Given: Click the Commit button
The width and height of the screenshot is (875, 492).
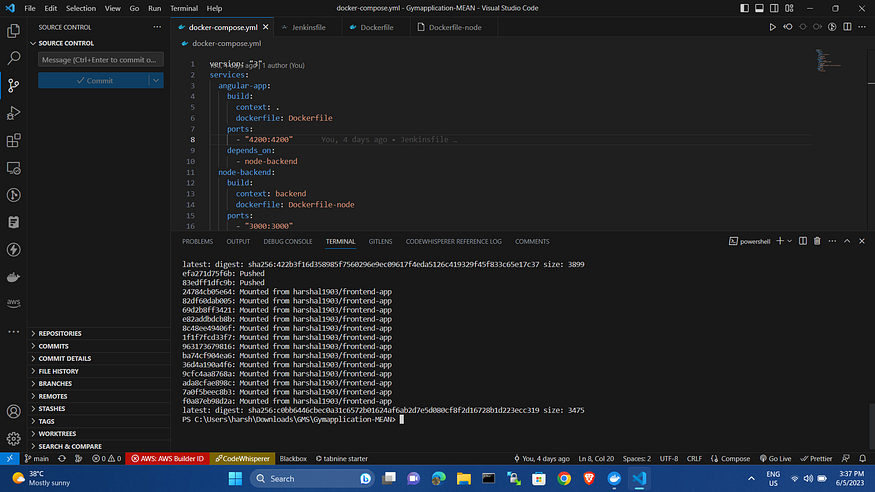Looking at the screenshot, I should (x=94, y=80).
